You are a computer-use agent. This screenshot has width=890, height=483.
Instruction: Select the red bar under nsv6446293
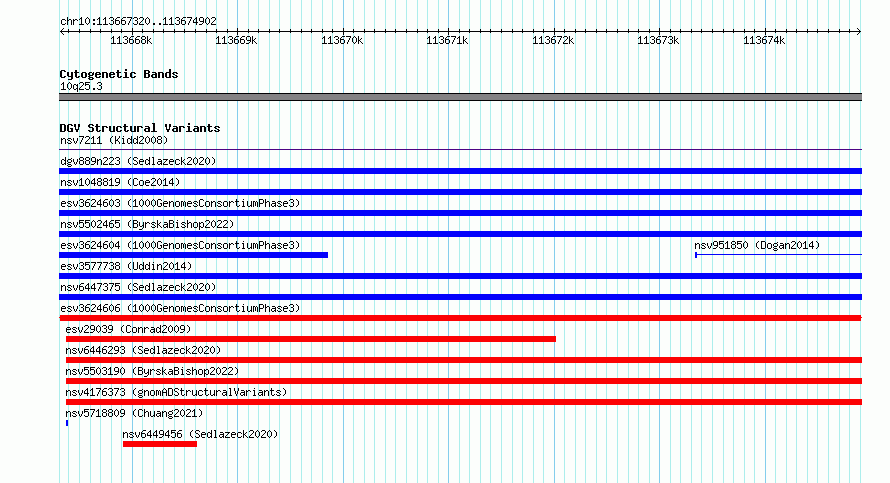point(464,360)
